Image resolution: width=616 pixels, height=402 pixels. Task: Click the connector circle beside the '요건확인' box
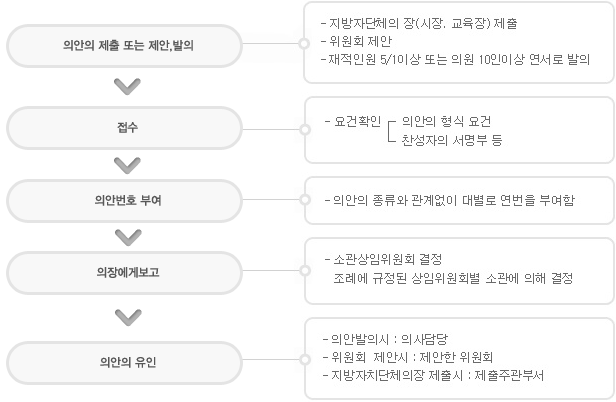(305, 130)
